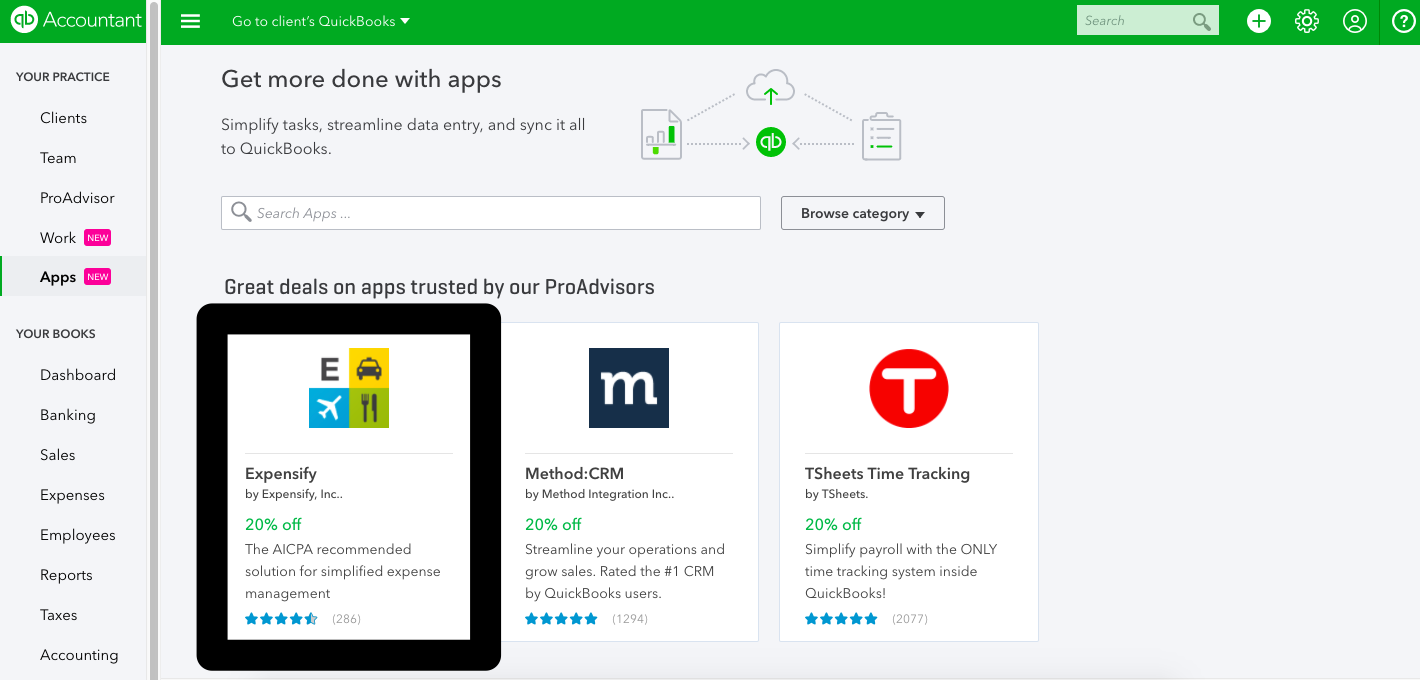This screenshot has width=1420, height=680.
Task: Click the Search Apps input field
Action: coord(491,213)
